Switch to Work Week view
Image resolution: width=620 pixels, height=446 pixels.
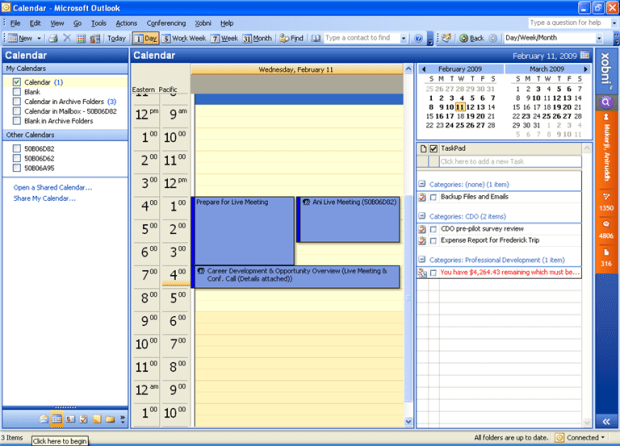point(184,38)
